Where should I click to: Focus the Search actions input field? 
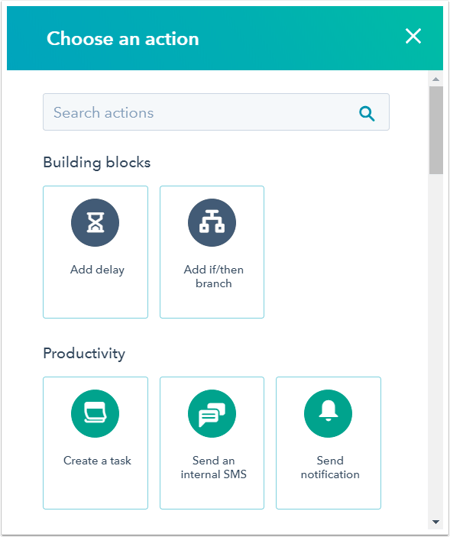(x=216, y=112)
